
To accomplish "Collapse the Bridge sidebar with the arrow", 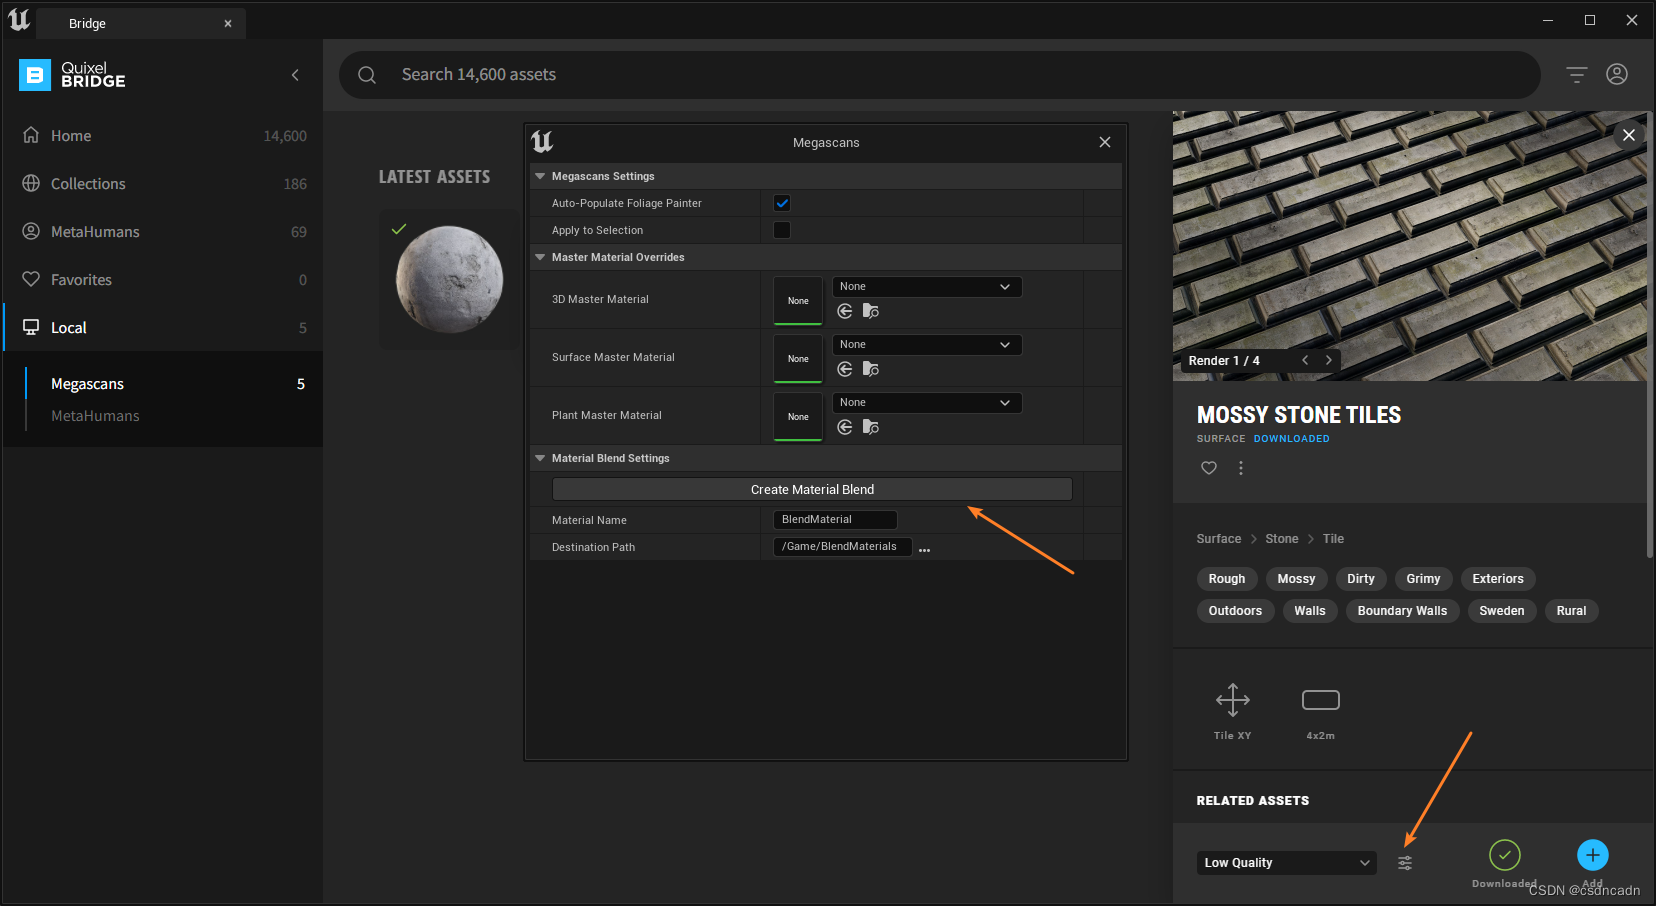I will pyautogui.click(x=295, y=75).
